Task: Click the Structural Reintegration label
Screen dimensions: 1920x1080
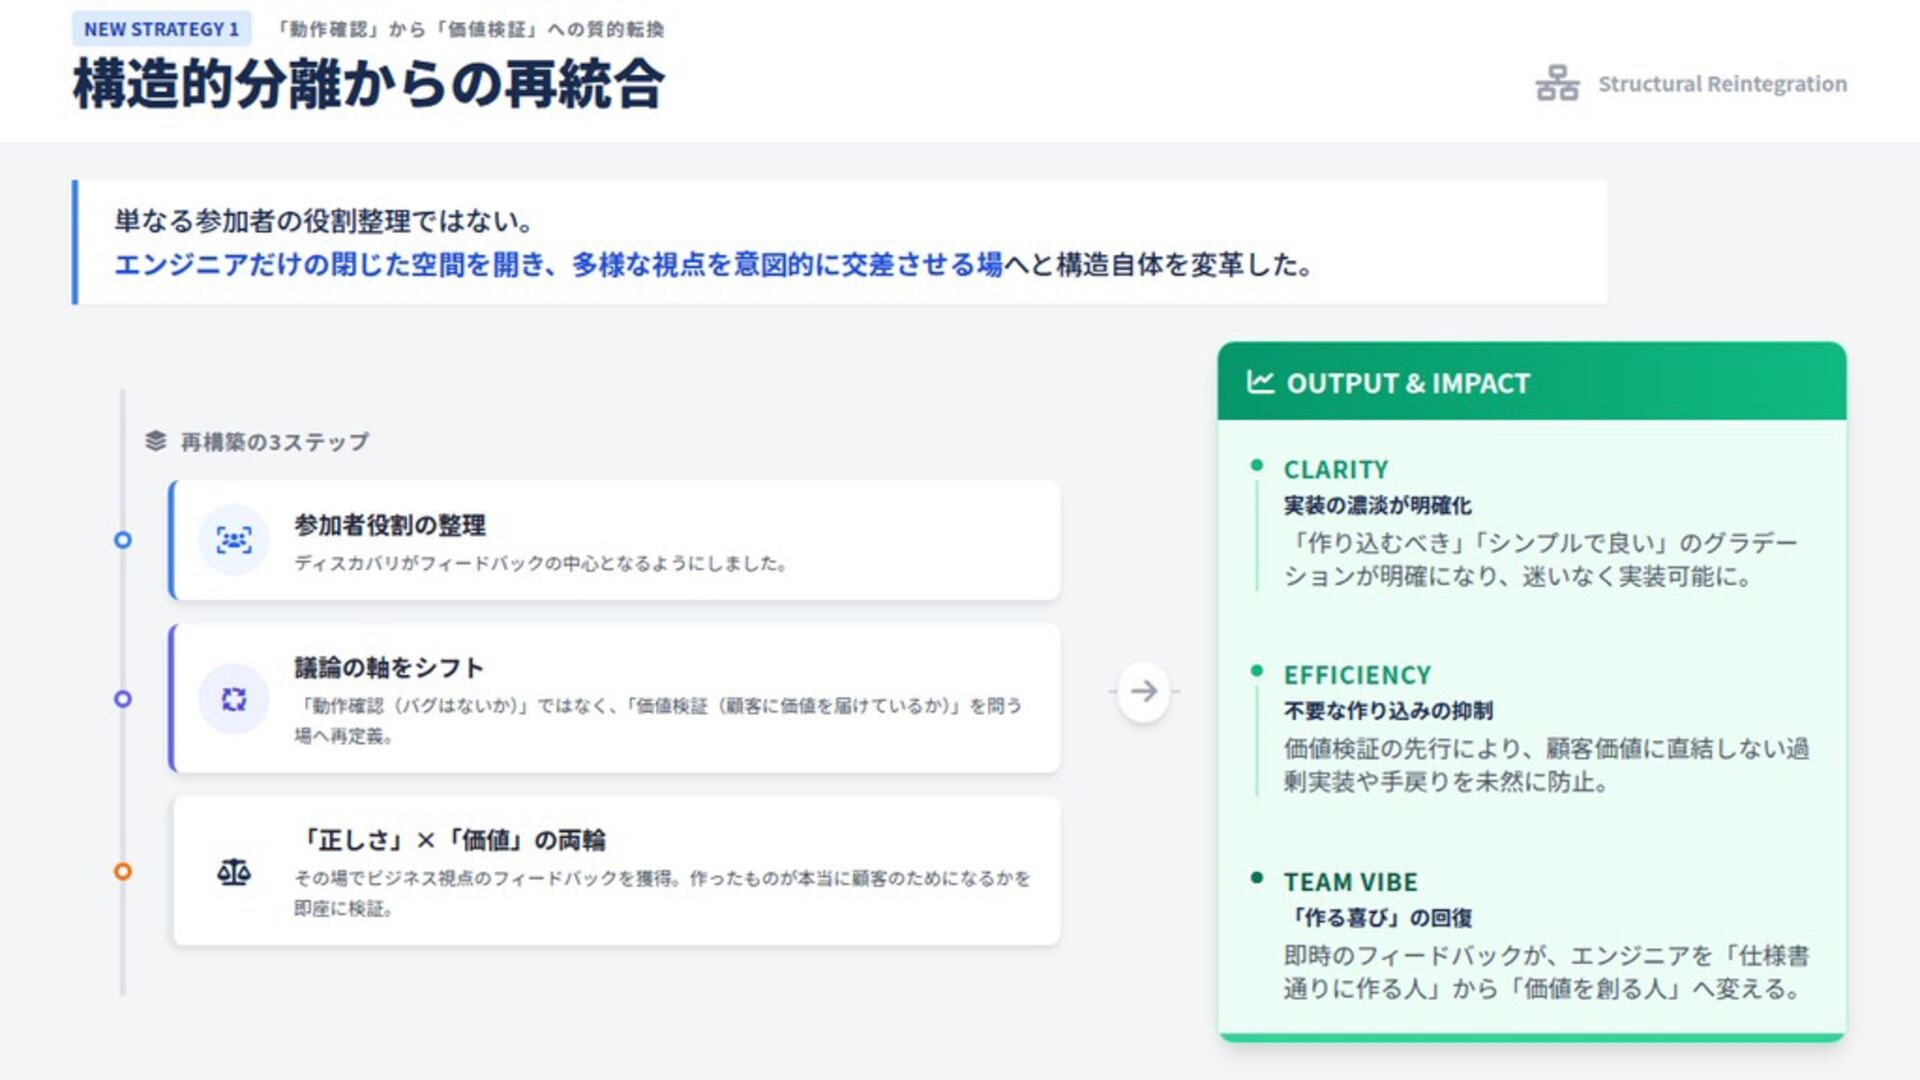Action: coord(1722,84)
